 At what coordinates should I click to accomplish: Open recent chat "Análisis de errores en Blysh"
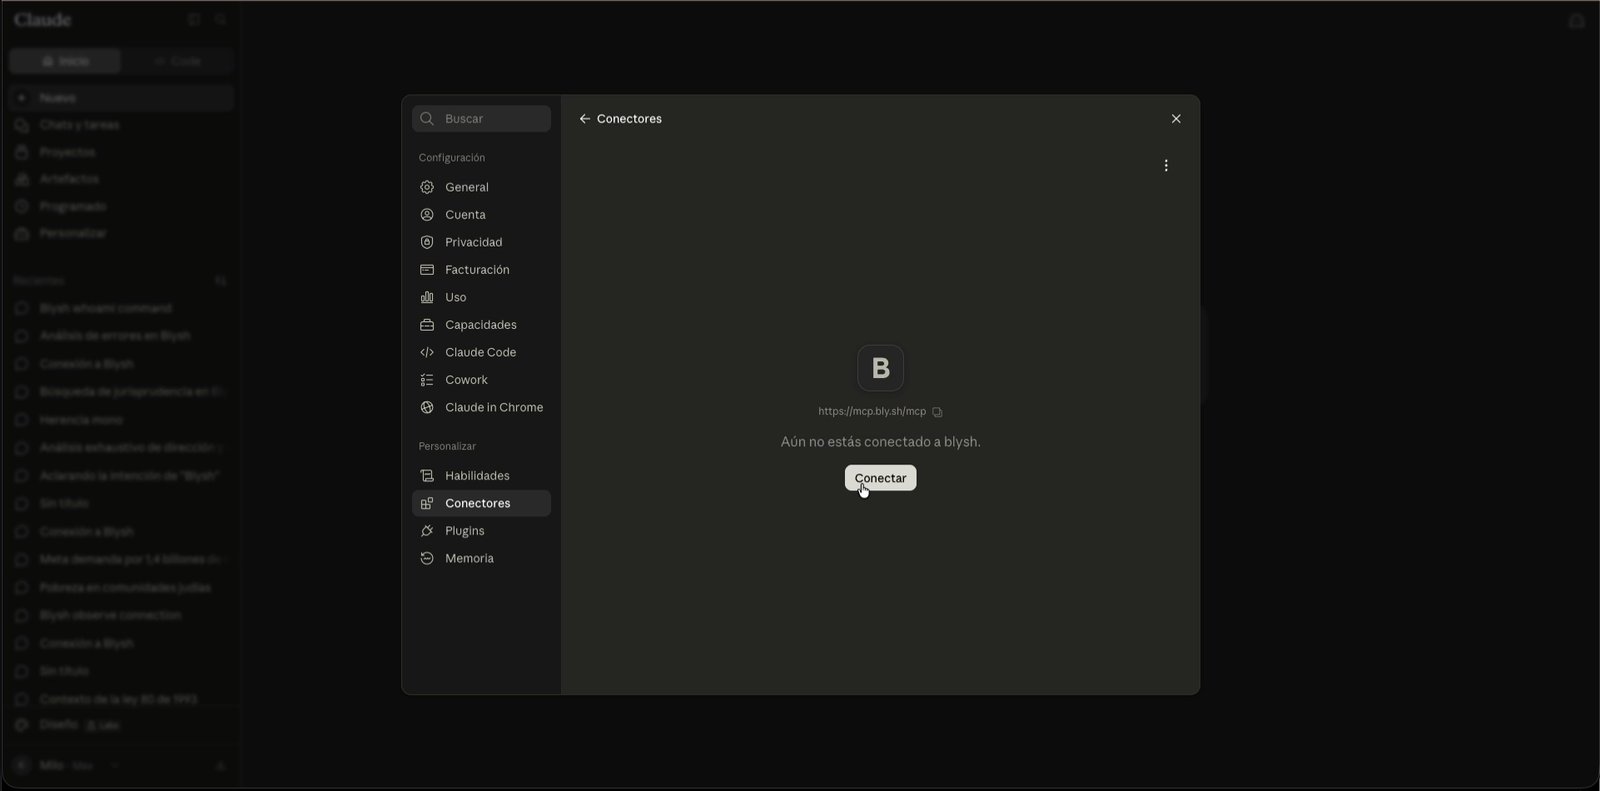pyautogui.click(x=121, y=336)
